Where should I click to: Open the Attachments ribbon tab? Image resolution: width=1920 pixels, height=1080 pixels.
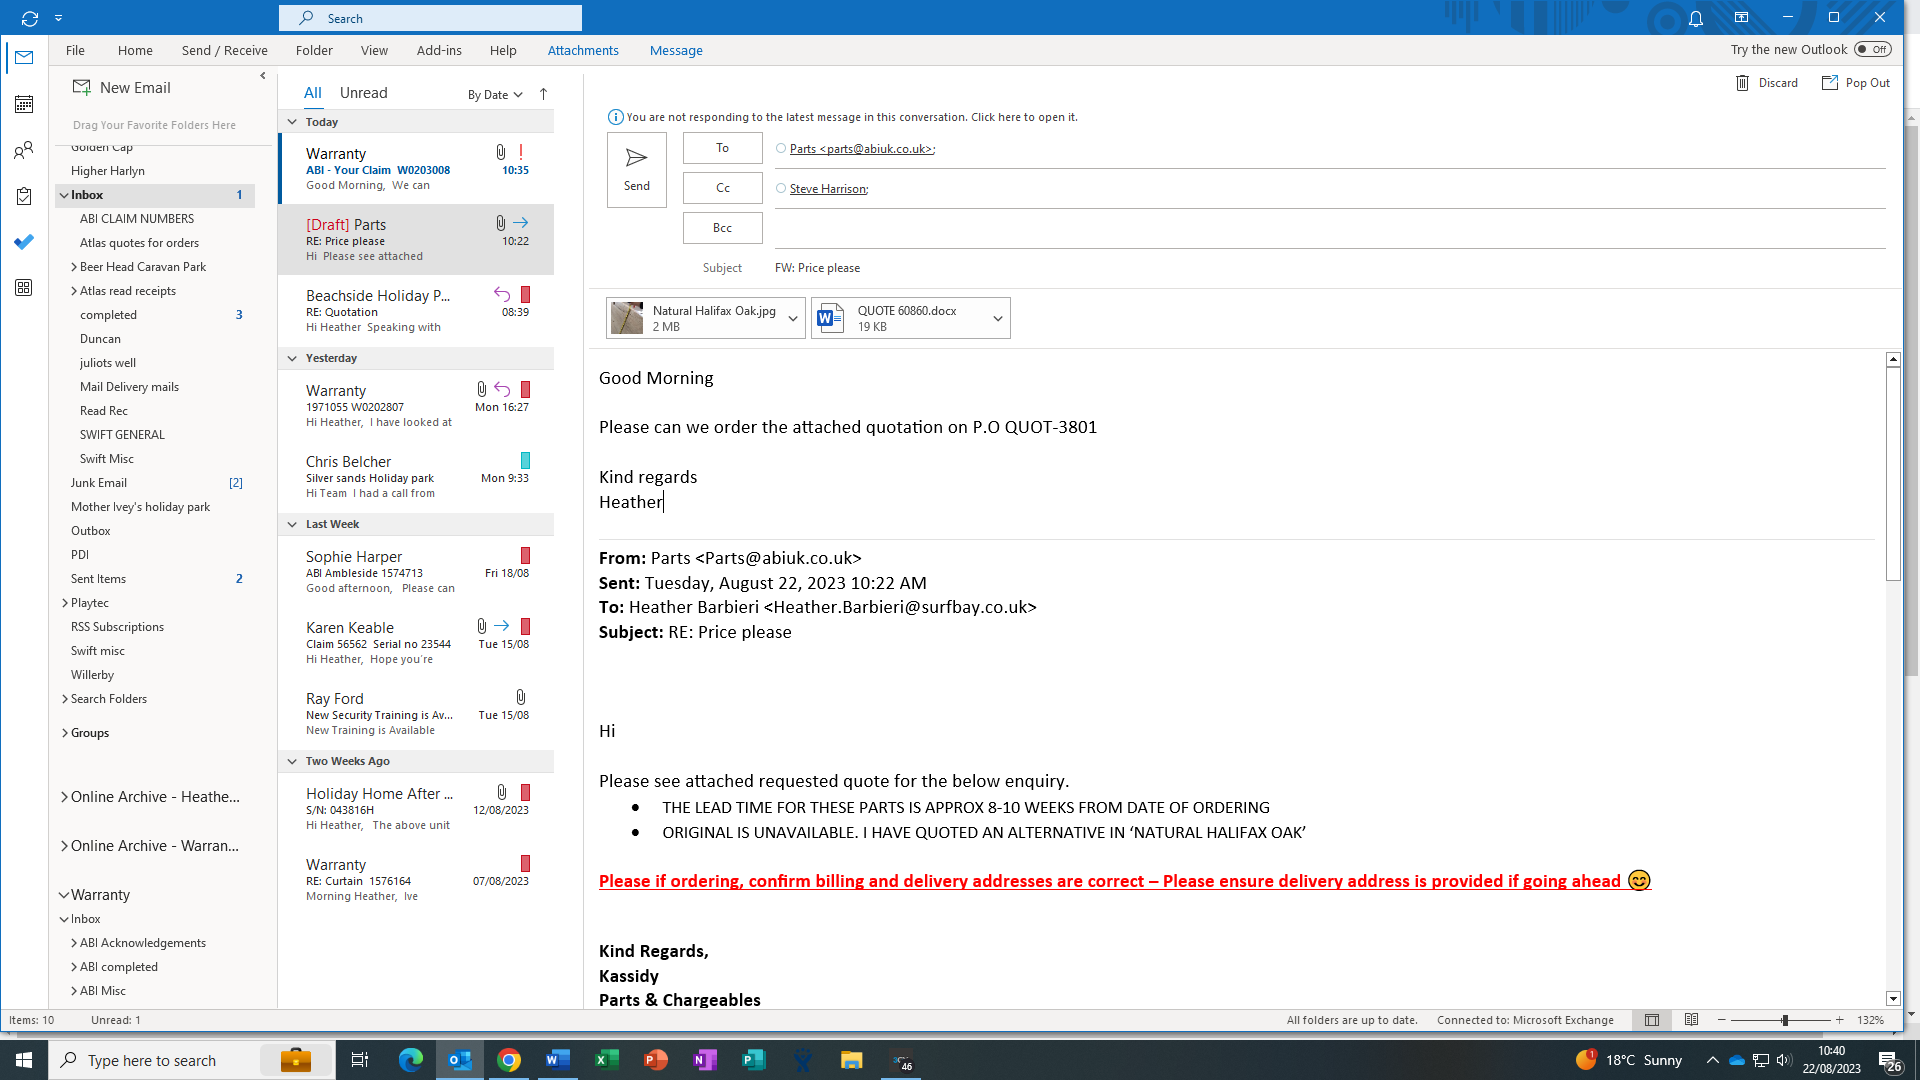[x=583, y=50]
